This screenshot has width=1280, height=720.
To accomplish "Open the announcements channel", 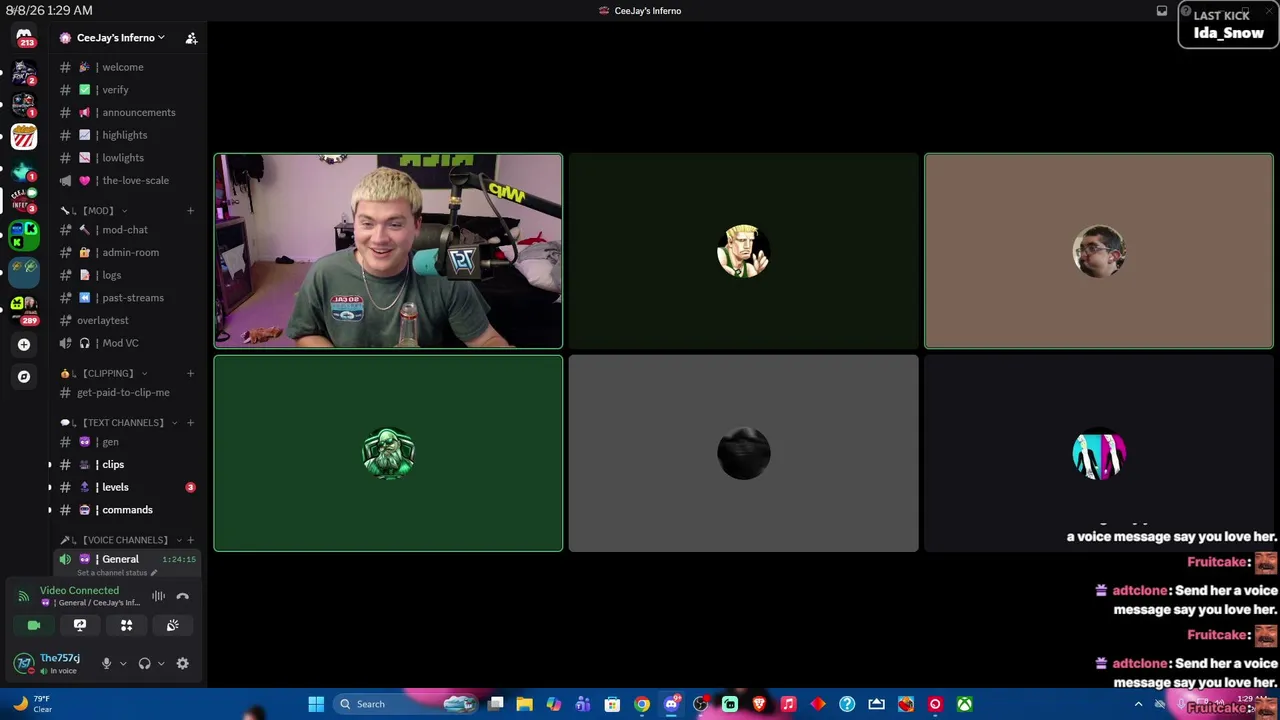I will pyautogui.click(x=127, y=112).
